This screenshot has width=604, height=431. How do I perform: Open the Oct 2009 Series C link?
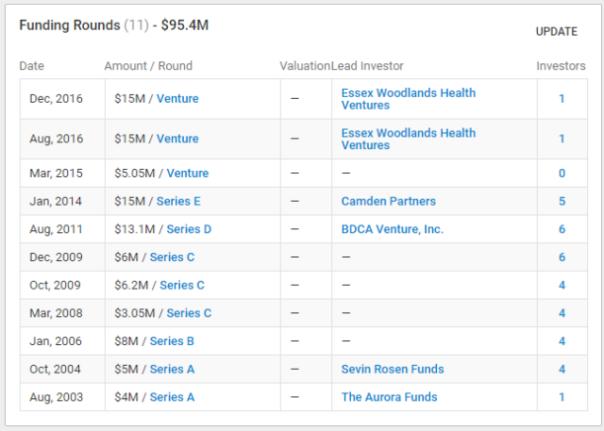coord(182,285)
